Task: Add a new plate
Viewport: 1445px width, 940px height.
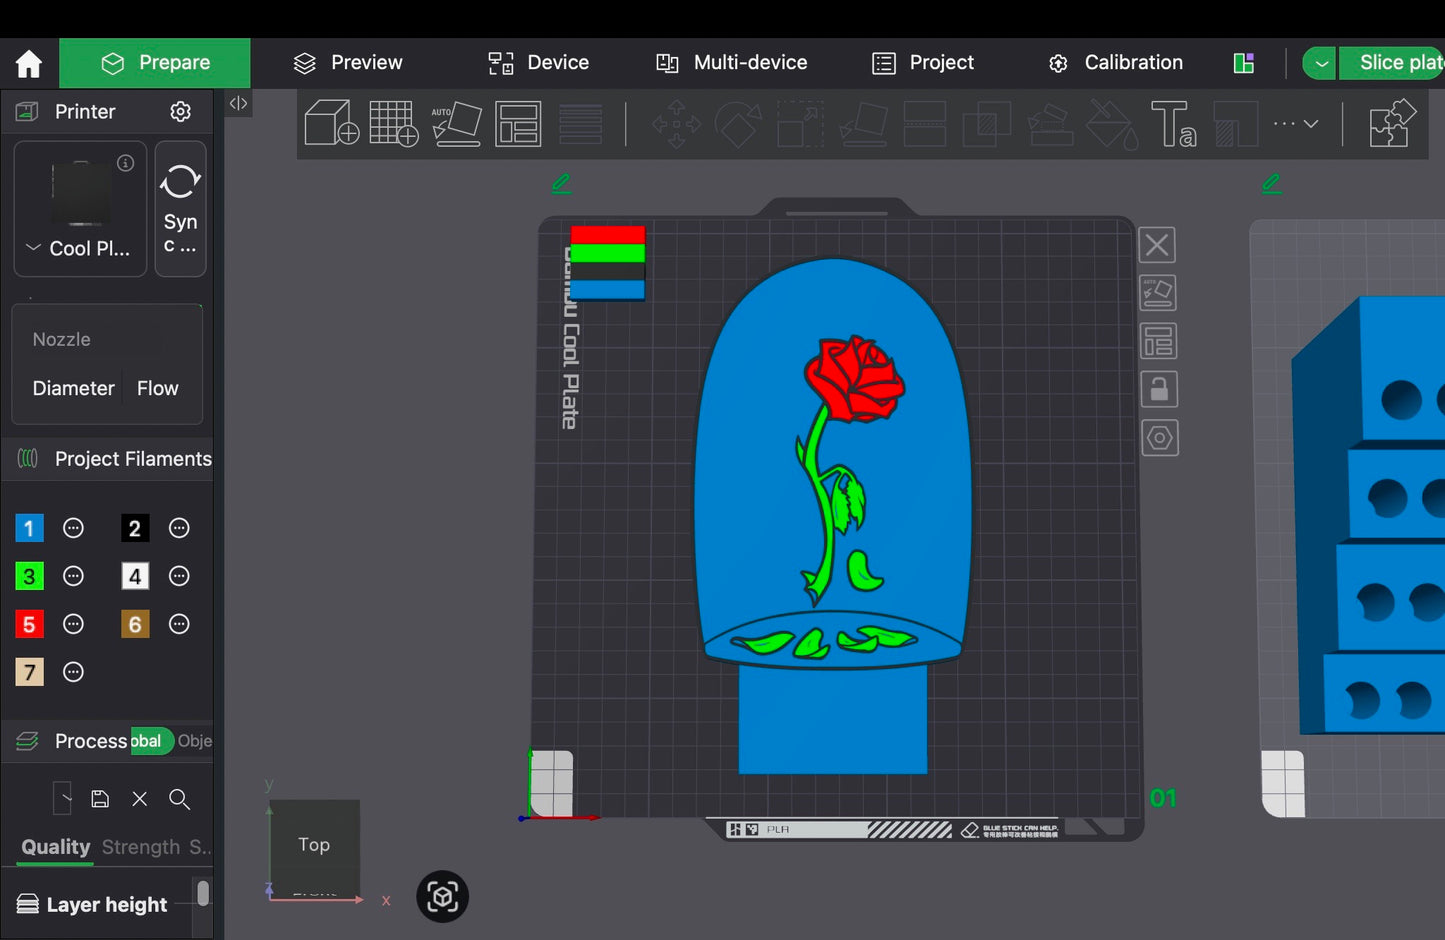Action: [x=394, y=123]
